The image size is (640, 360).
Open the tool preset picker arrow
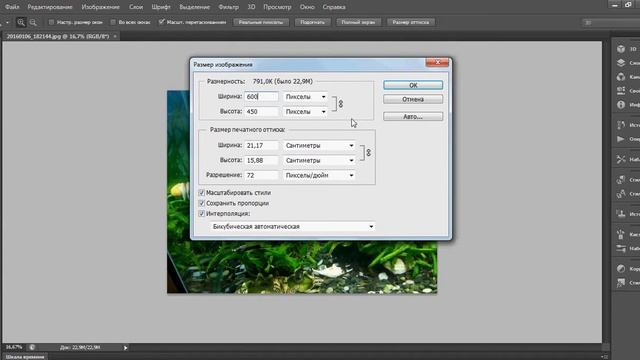[x=7, y=22]
